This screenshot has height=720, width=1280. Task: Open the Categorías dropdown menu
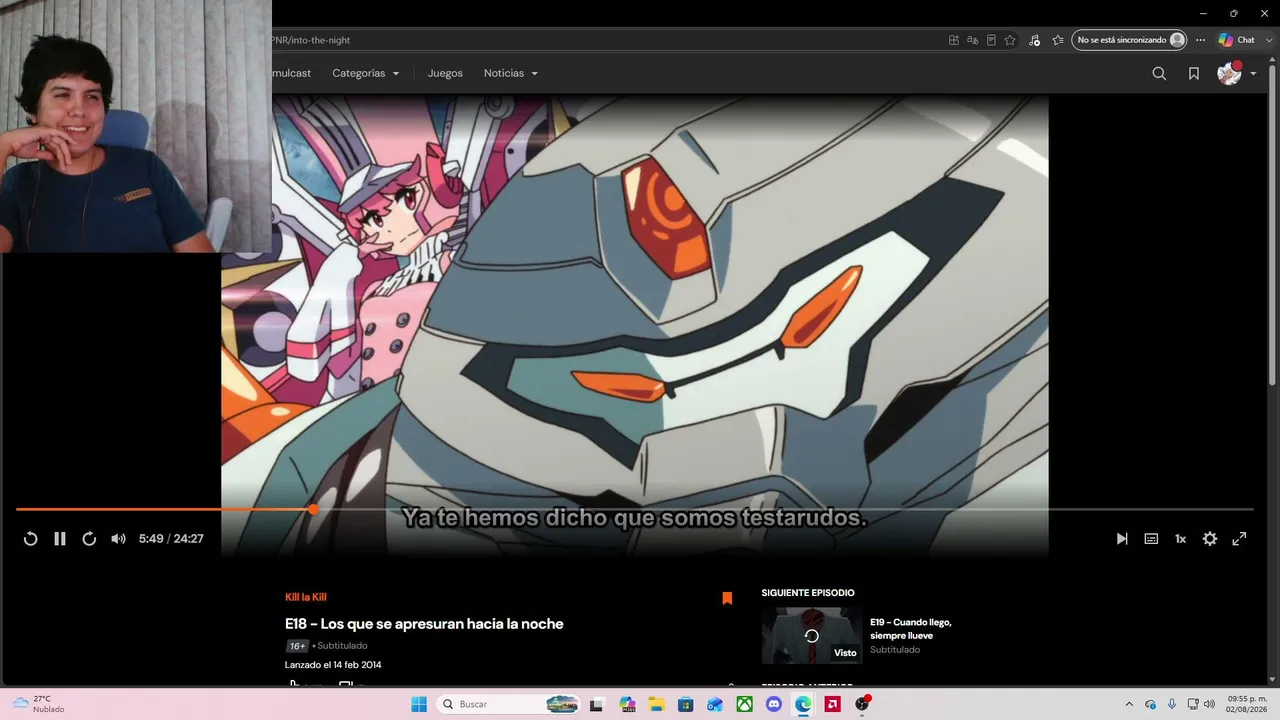tap(366, 73)
